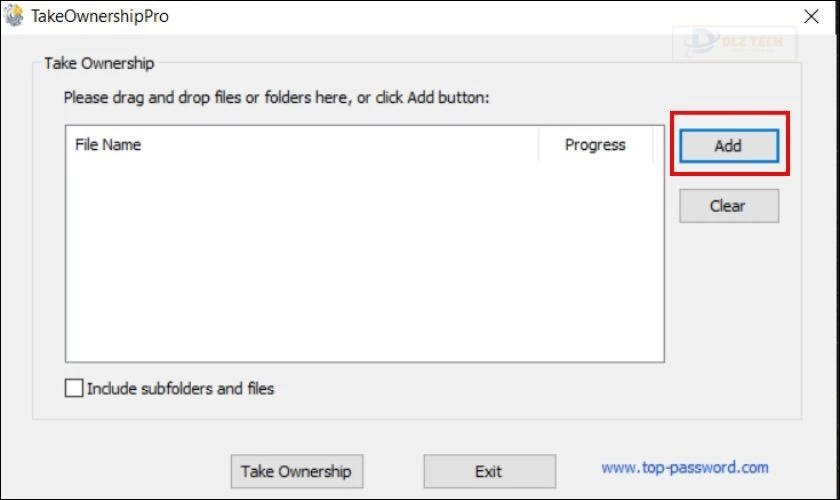840x500 pixels.
Task: Click the TakeOwnershipPro app icon in title bar
Action: click(x=13, y=16)
